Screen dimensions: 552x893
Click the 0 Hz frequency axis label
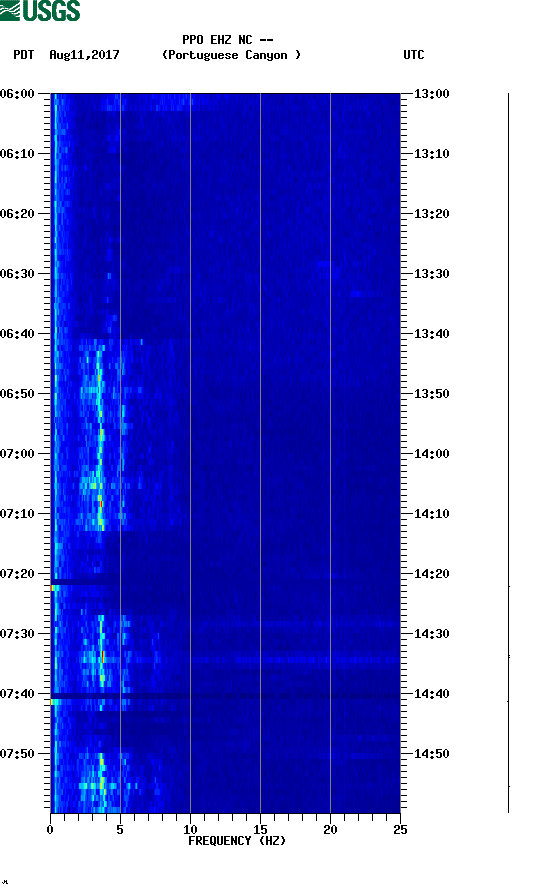coord(50,829)
